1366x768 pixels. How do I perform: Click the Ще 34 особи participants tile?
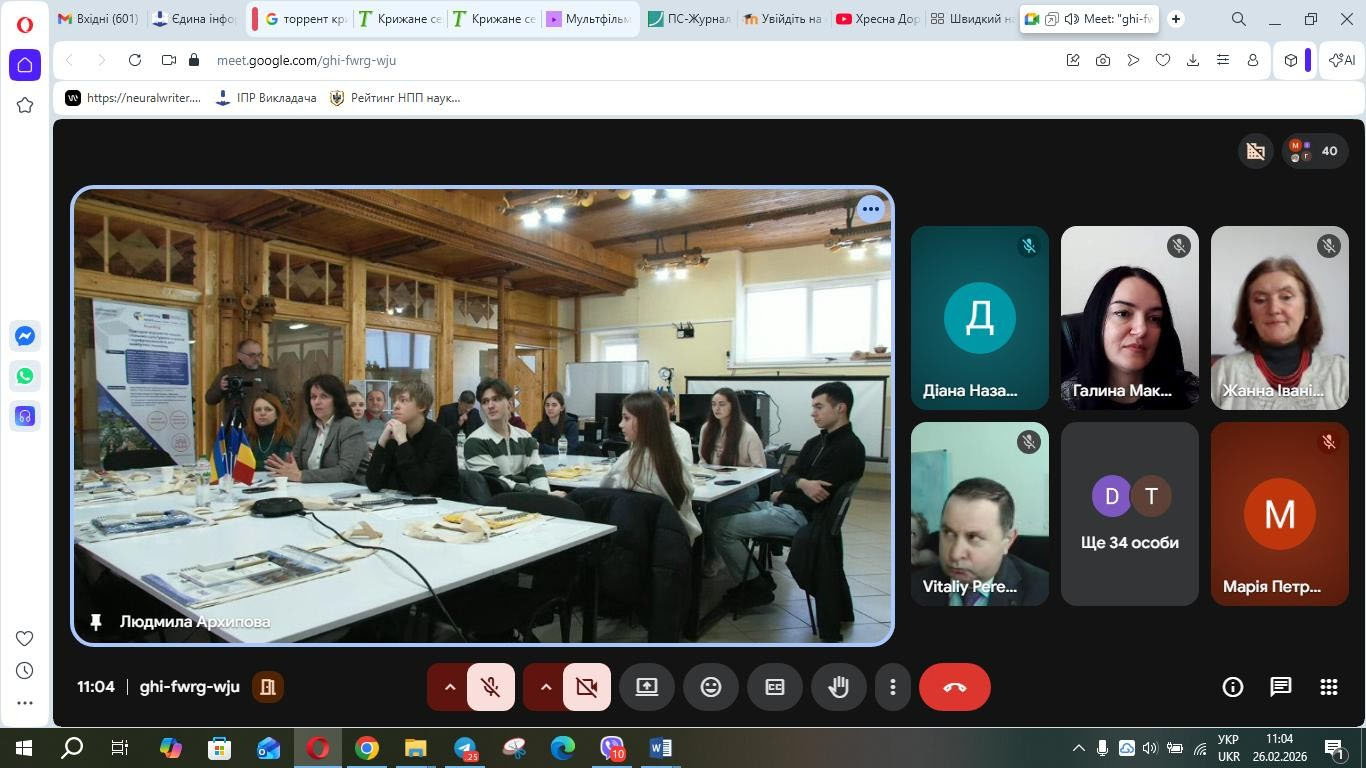tap(1129, 514)
